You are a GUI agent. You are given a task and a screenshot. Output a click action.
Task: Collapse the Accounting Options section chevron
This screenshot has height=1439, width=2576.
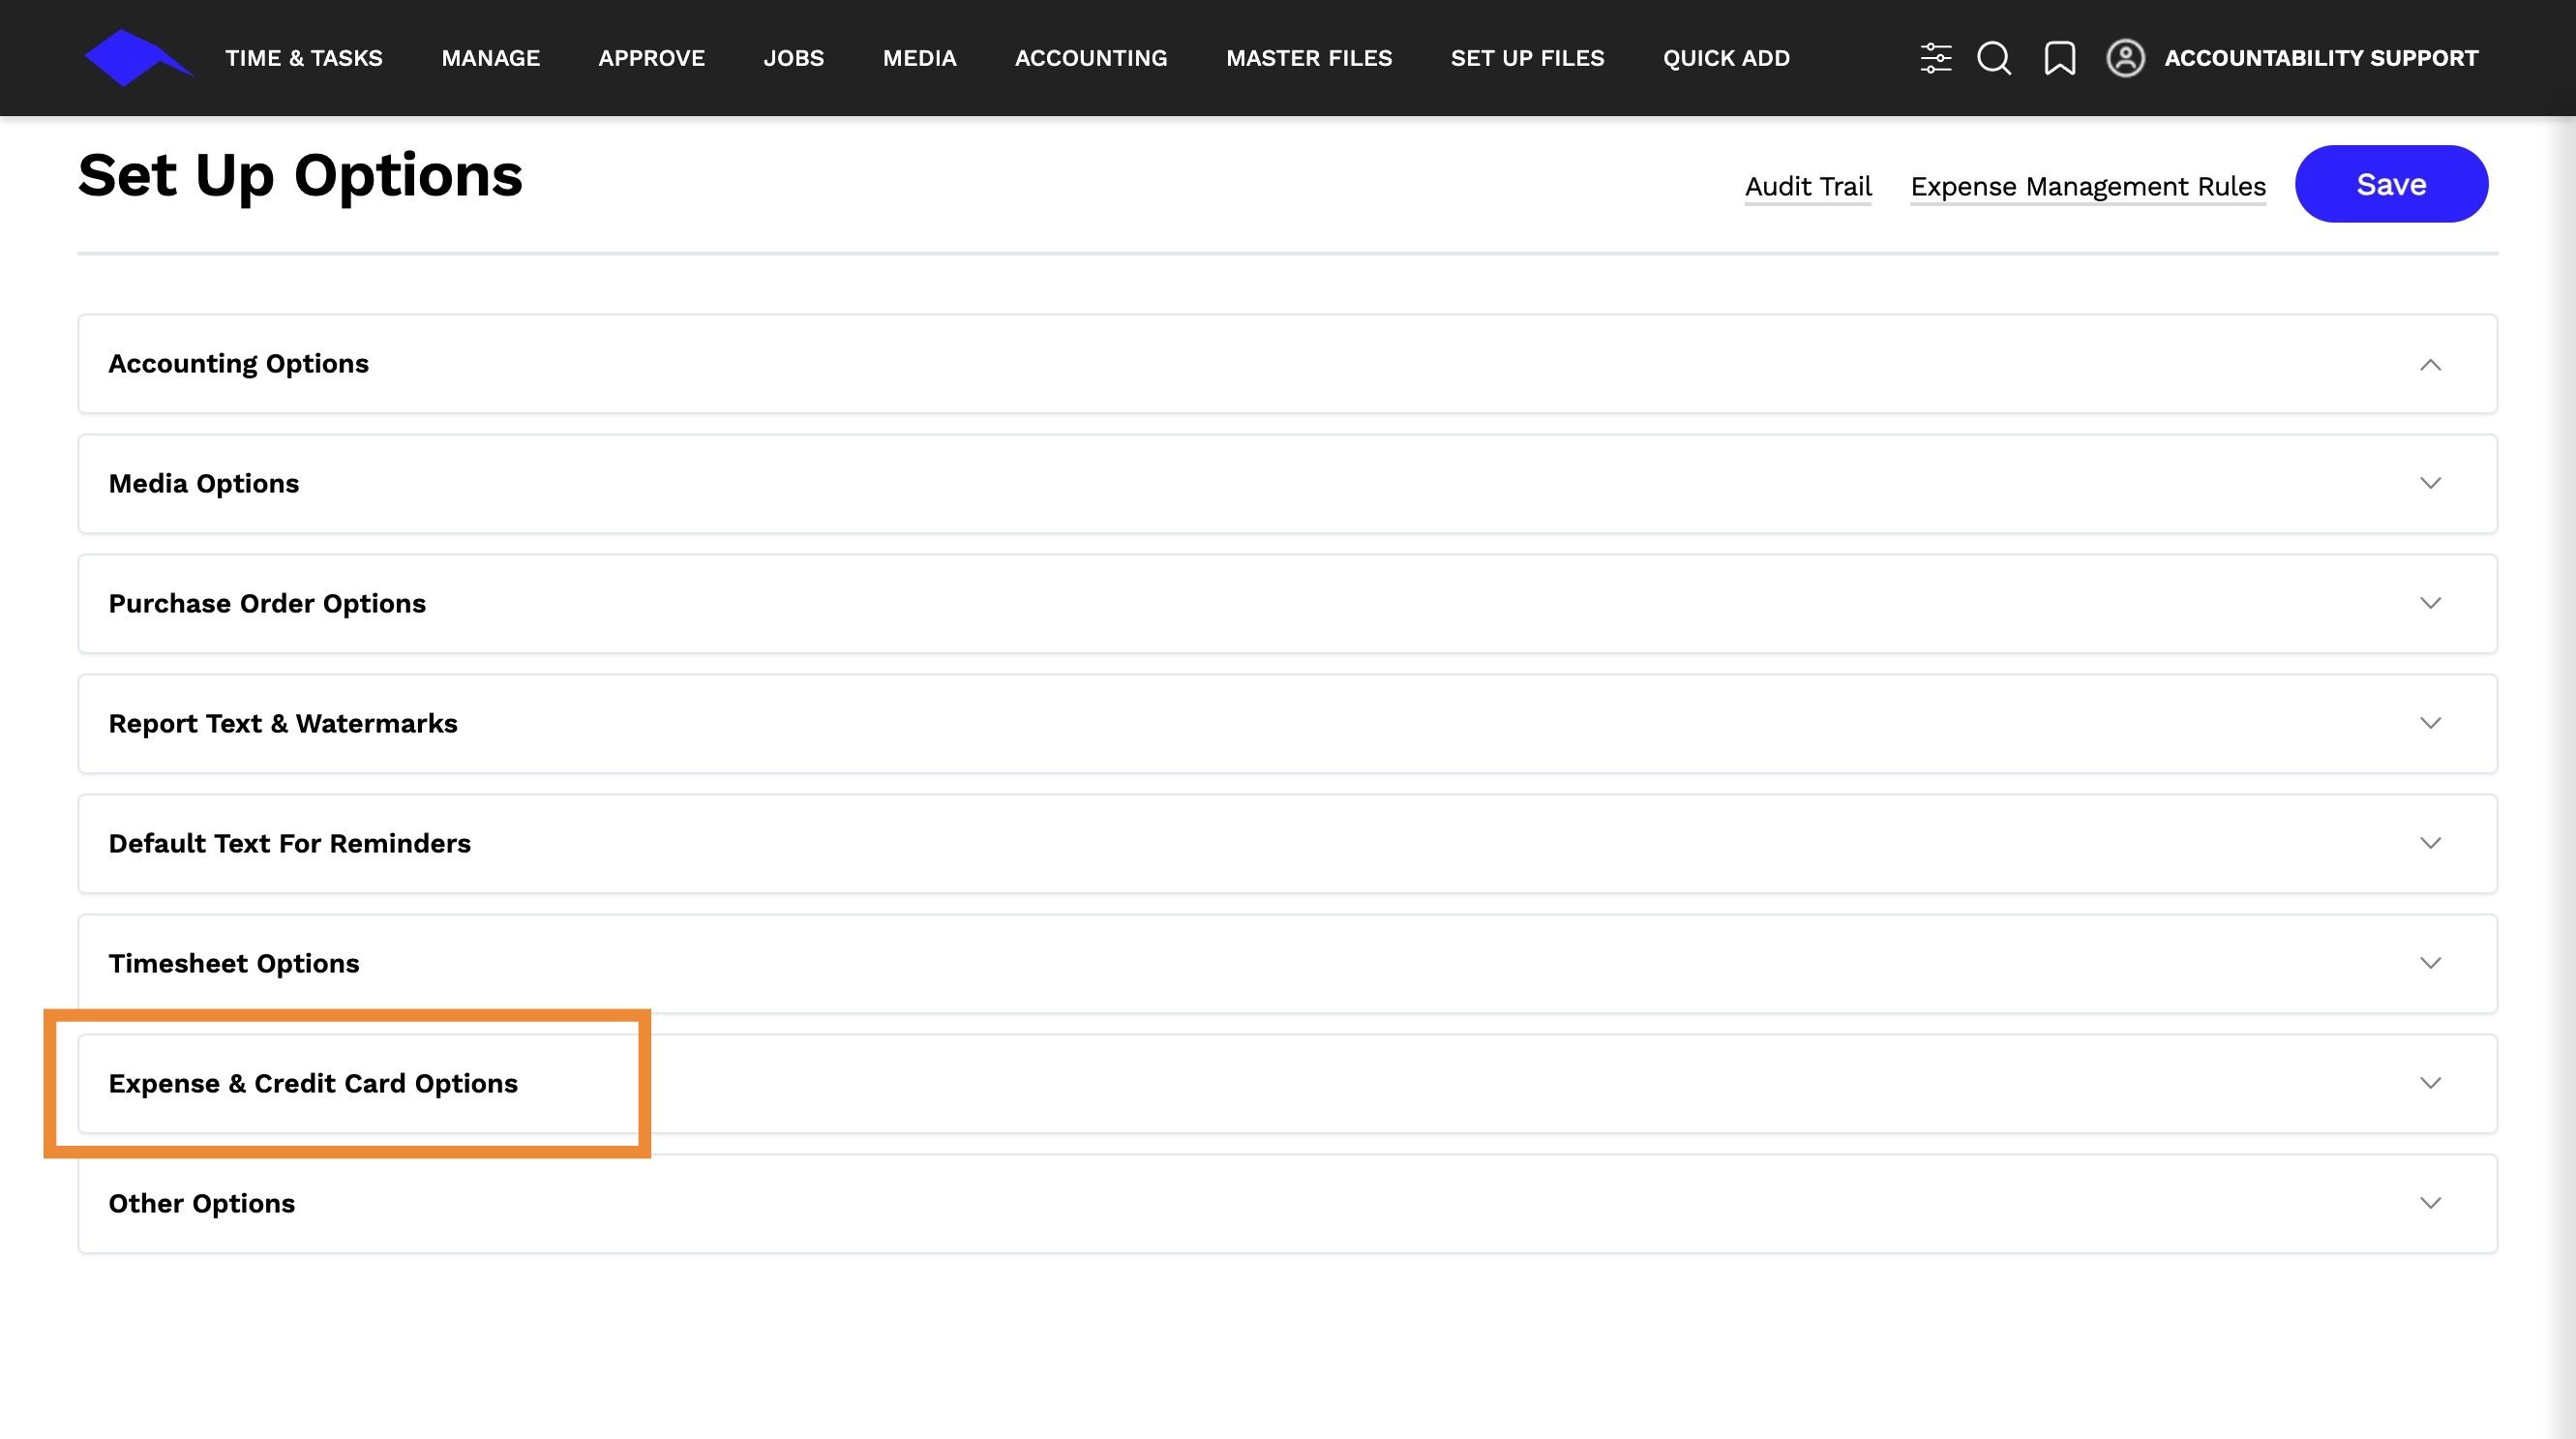[2430, 365]
